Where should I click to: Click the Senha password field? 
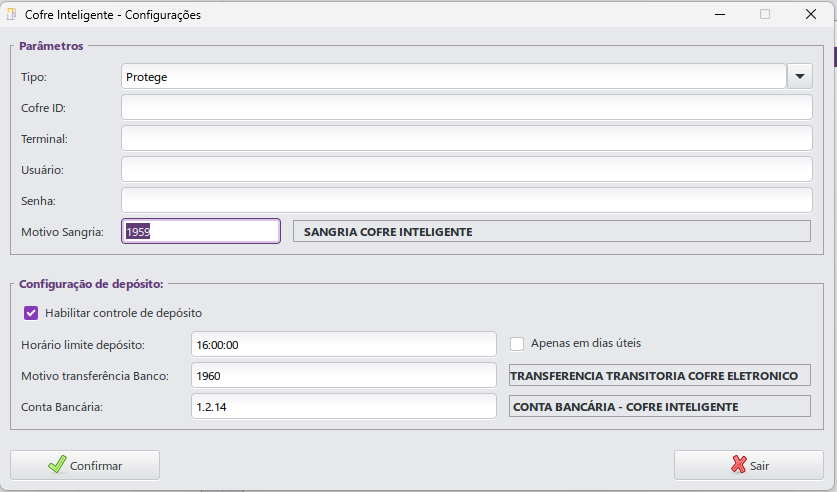(466, 201)
